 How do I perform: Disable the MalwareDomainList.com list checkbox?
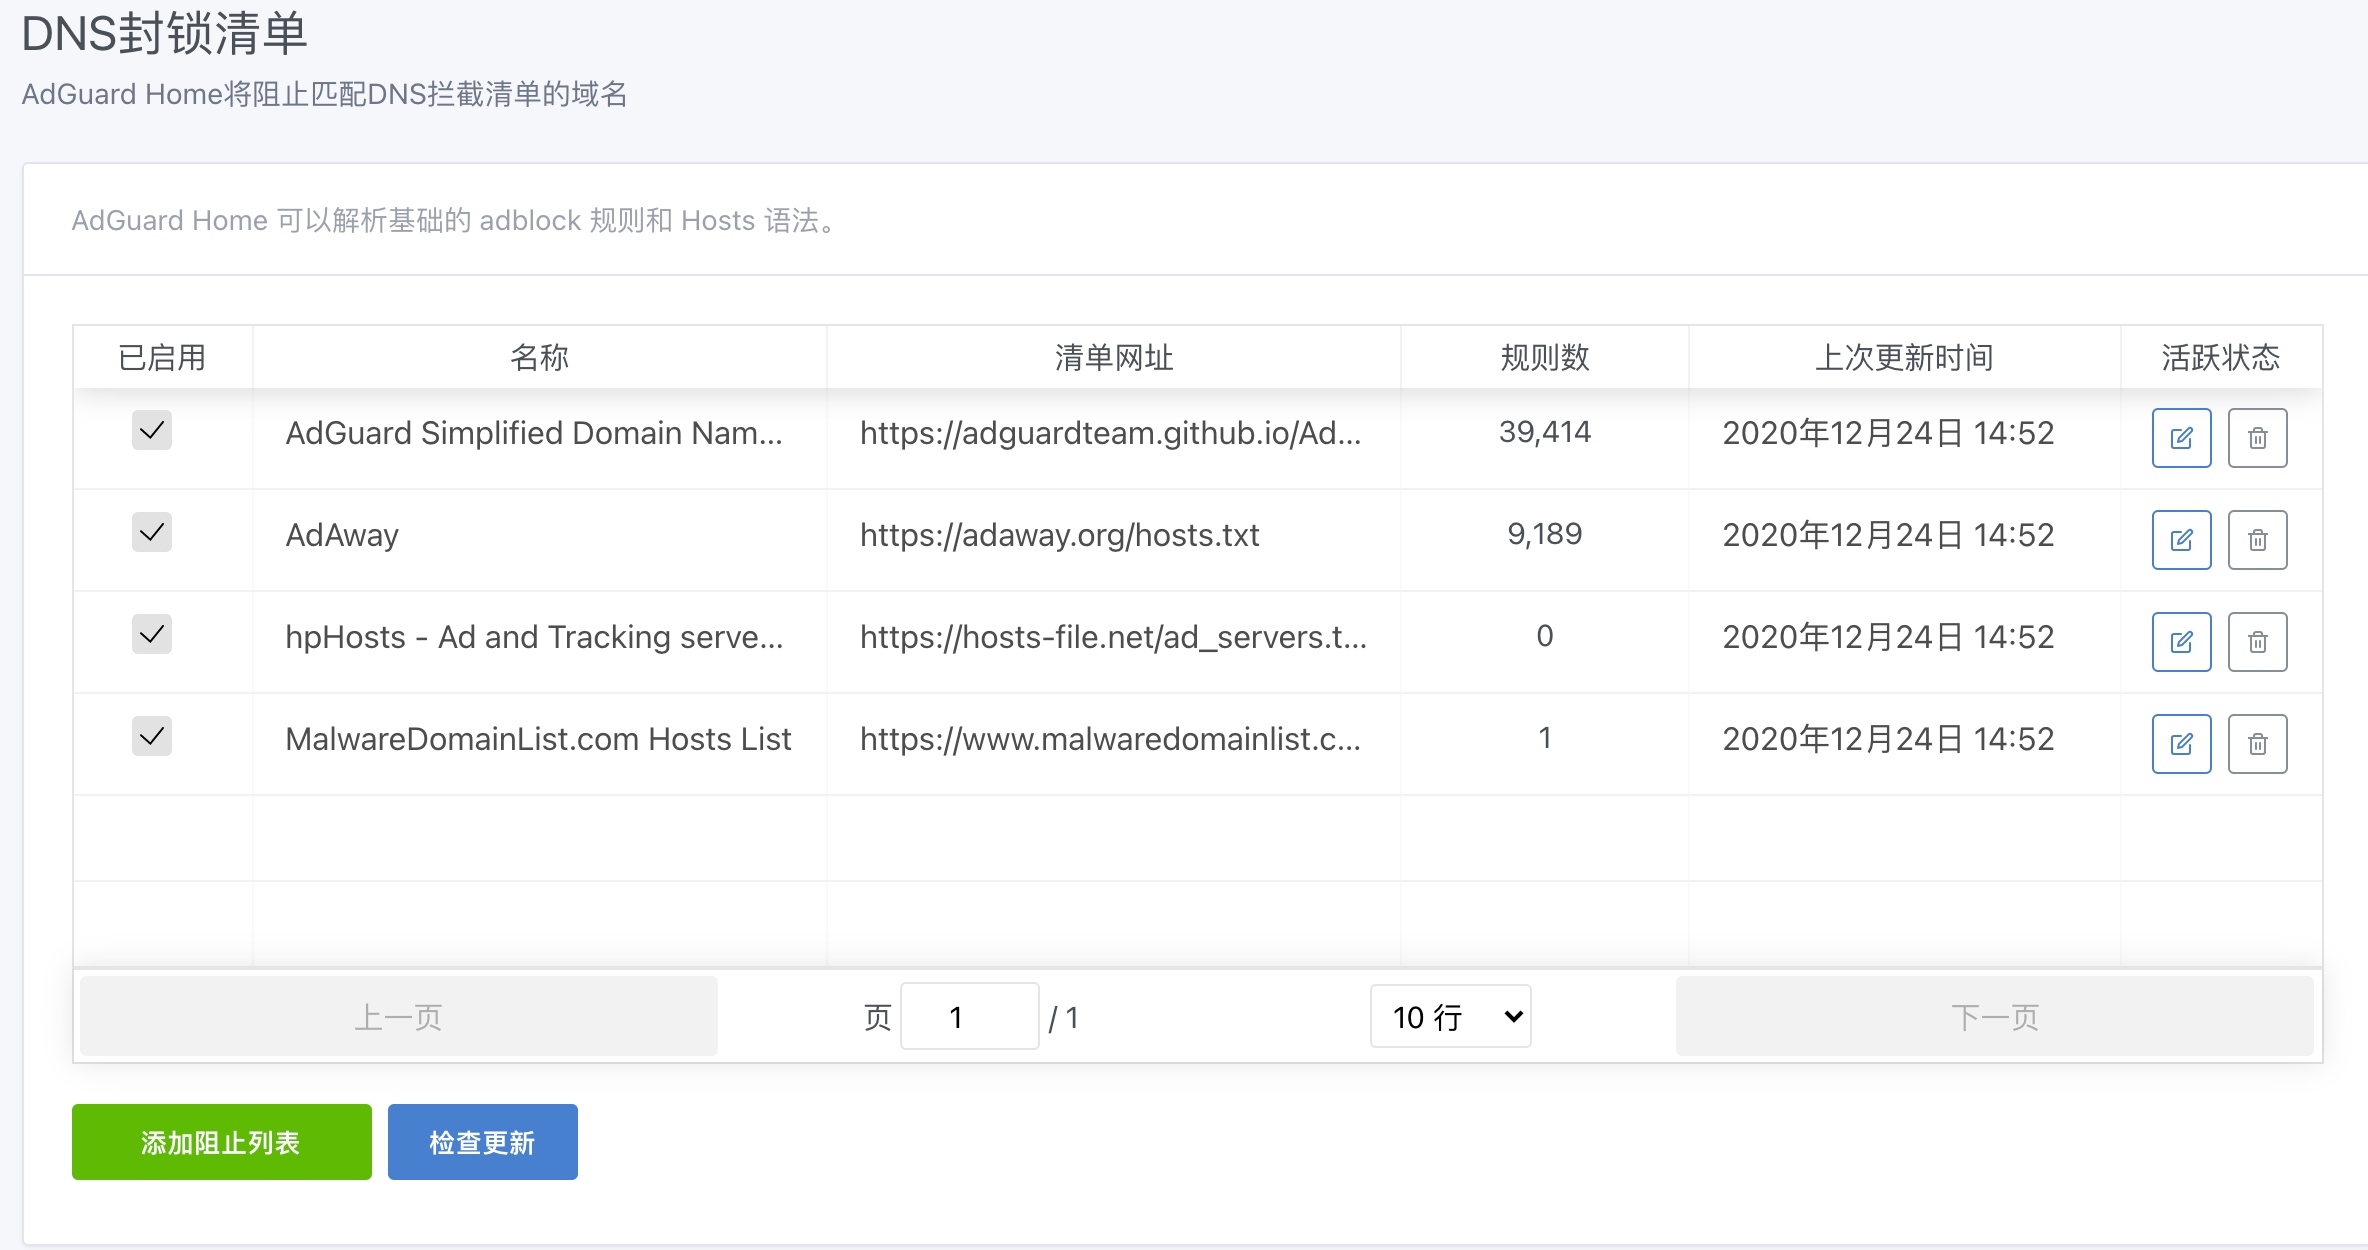[x=152, y=737]
